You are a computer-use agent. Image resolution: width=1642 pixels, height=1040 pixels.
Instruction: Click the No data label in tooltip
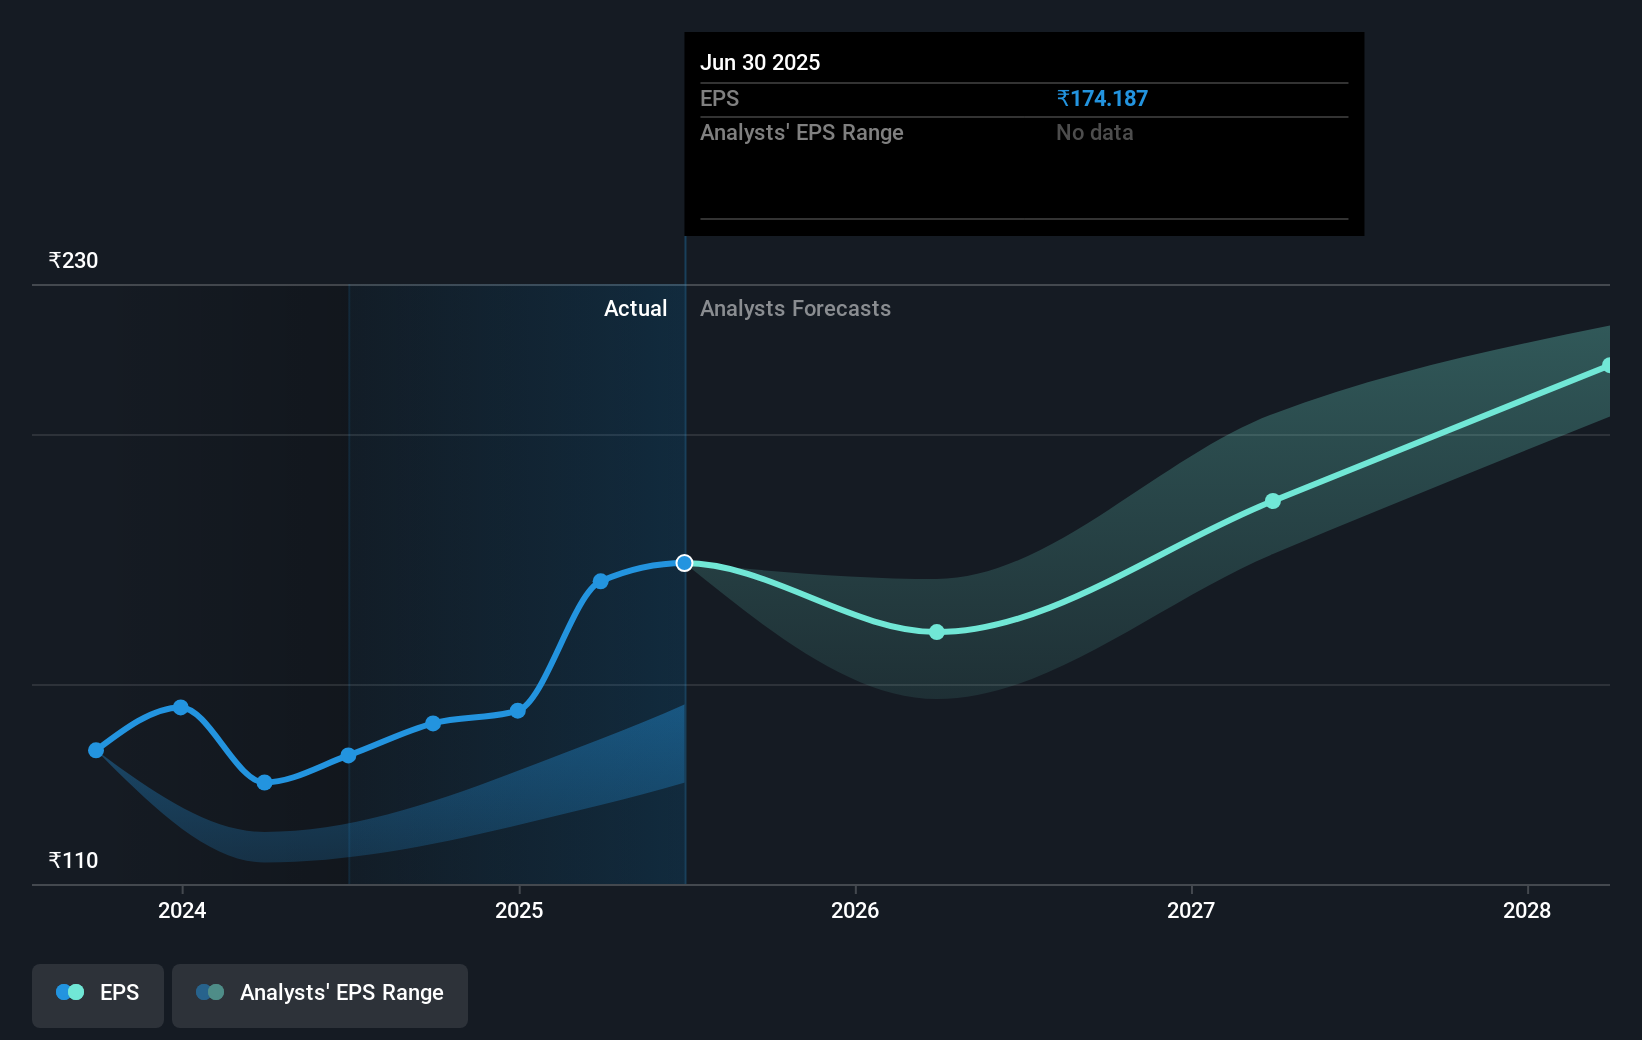(x=1094, y=132)
